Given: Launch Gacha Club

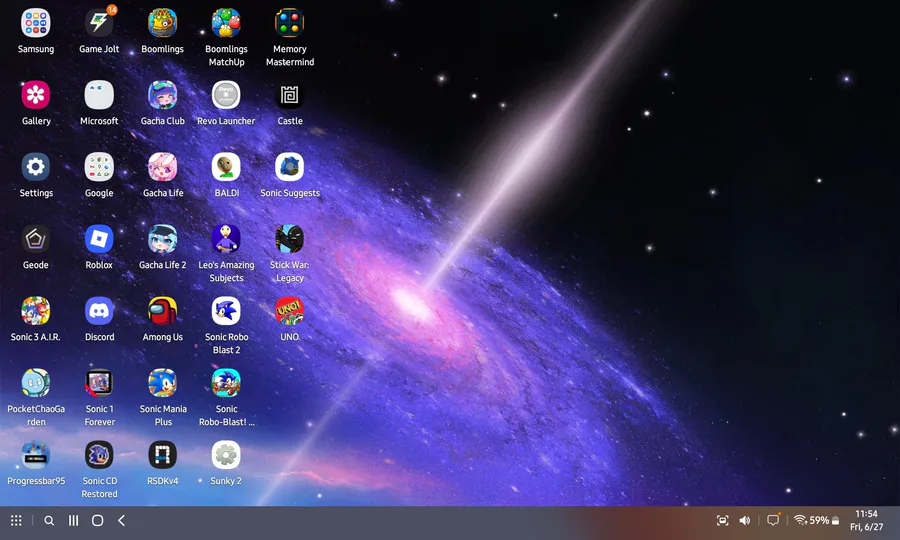Looking at the screenshot, I should click(162, 95).
